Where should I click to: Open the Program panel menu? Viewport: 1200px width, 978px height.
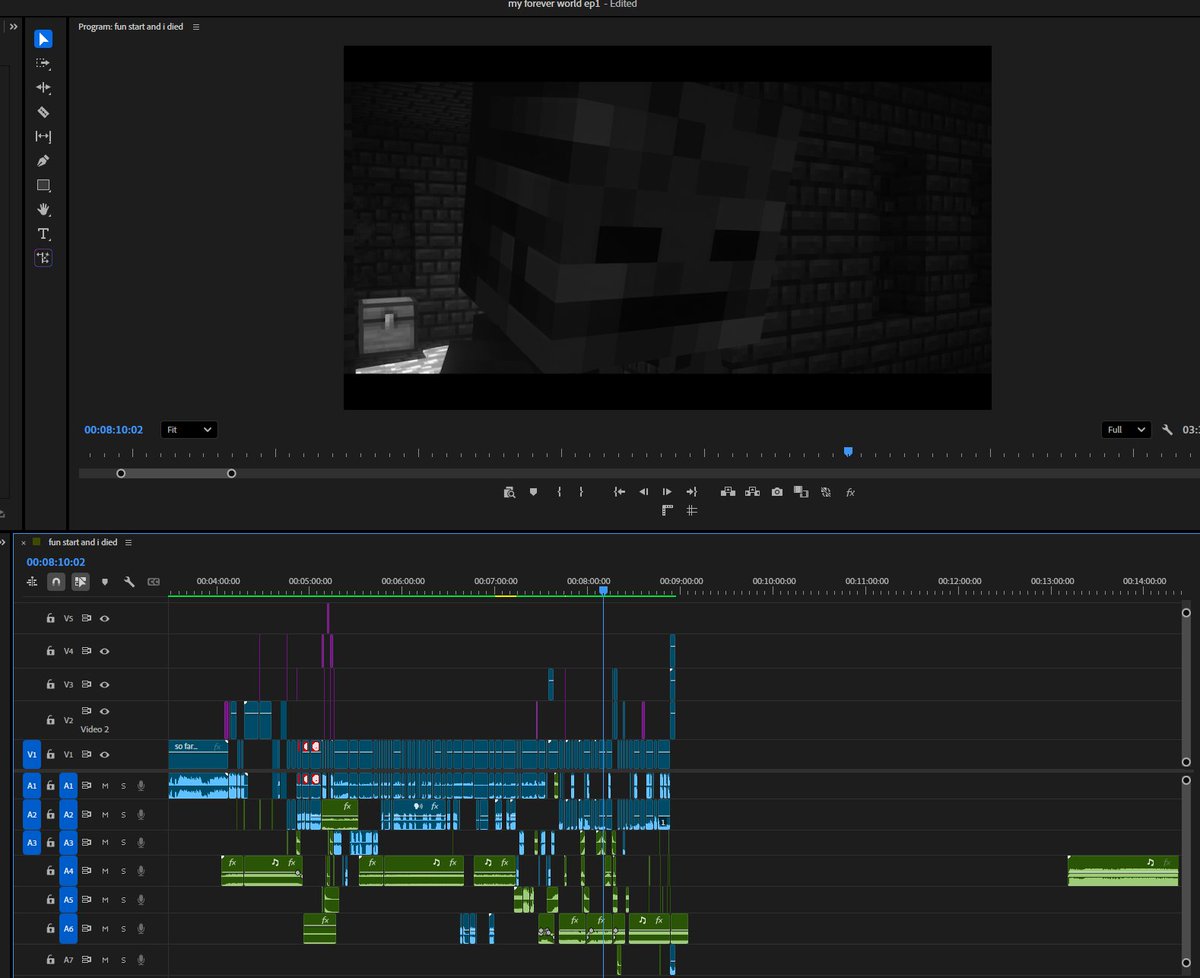click(x=196, y=27)
